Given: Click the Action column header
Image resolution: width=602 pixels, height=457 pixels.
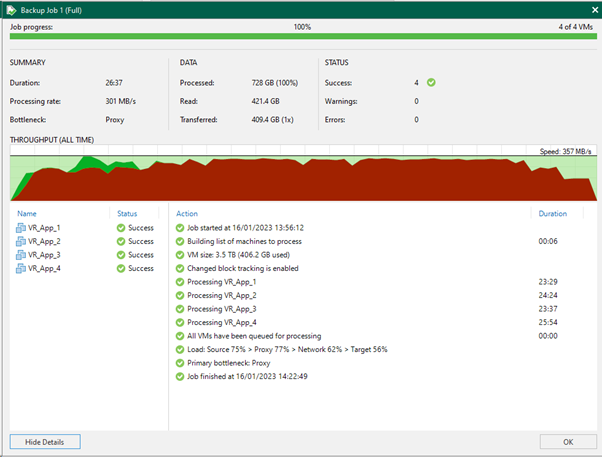Looking at the screenshot, I should [187, 214].
